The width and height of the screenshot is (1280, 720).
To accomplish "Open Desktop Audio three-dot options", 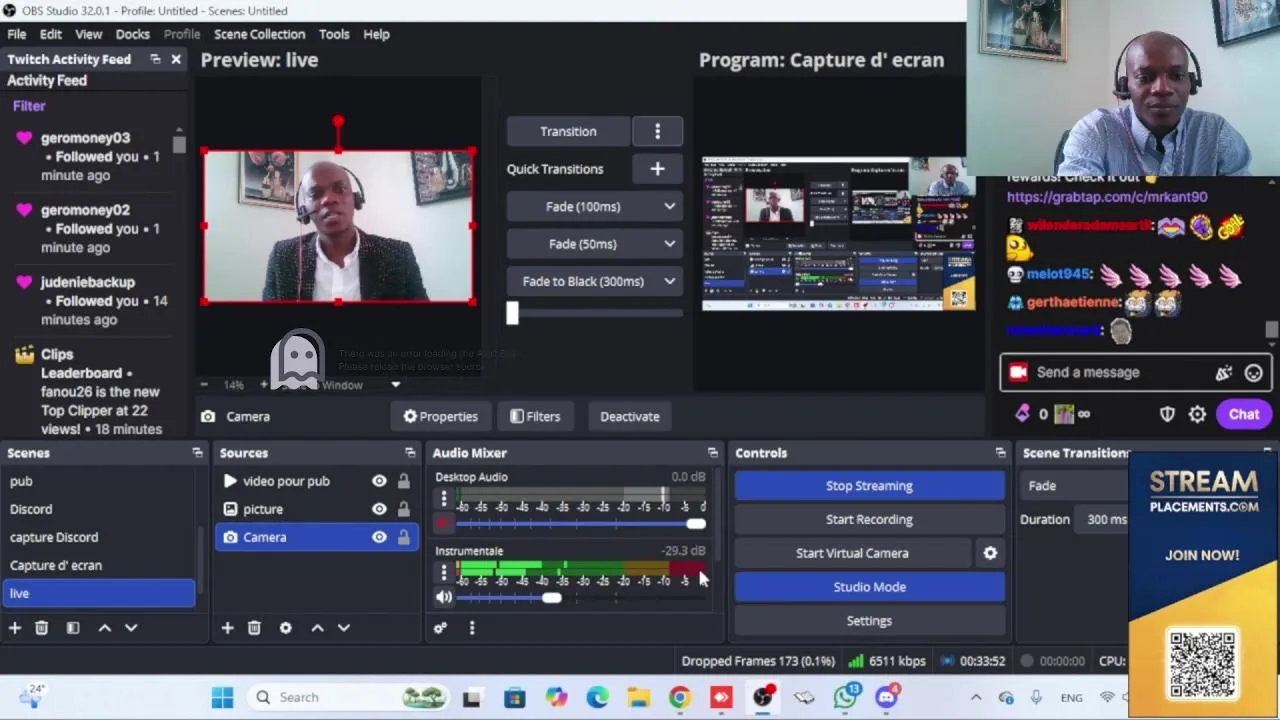I will coord(444,498).
